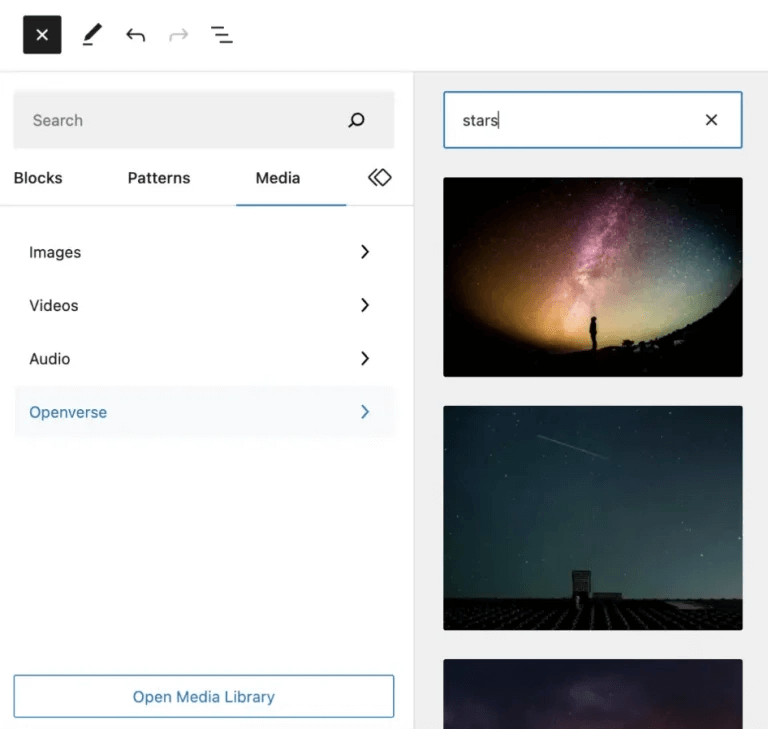Select the Tools pencil icon
This screenshot has width=768, height=729.
92,35
